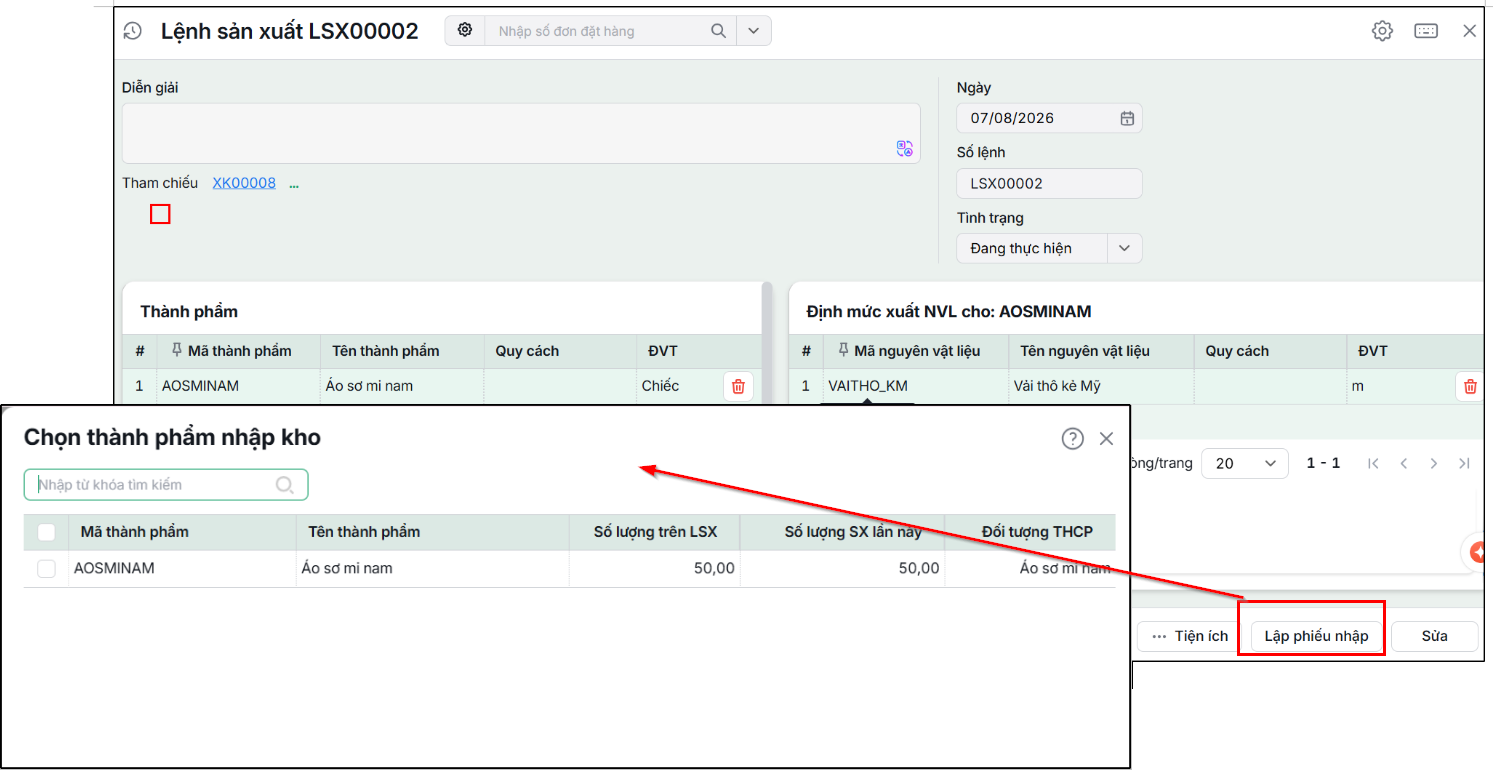Click Chiếc unit cell

pyautogui.click(x=676, y=386)
